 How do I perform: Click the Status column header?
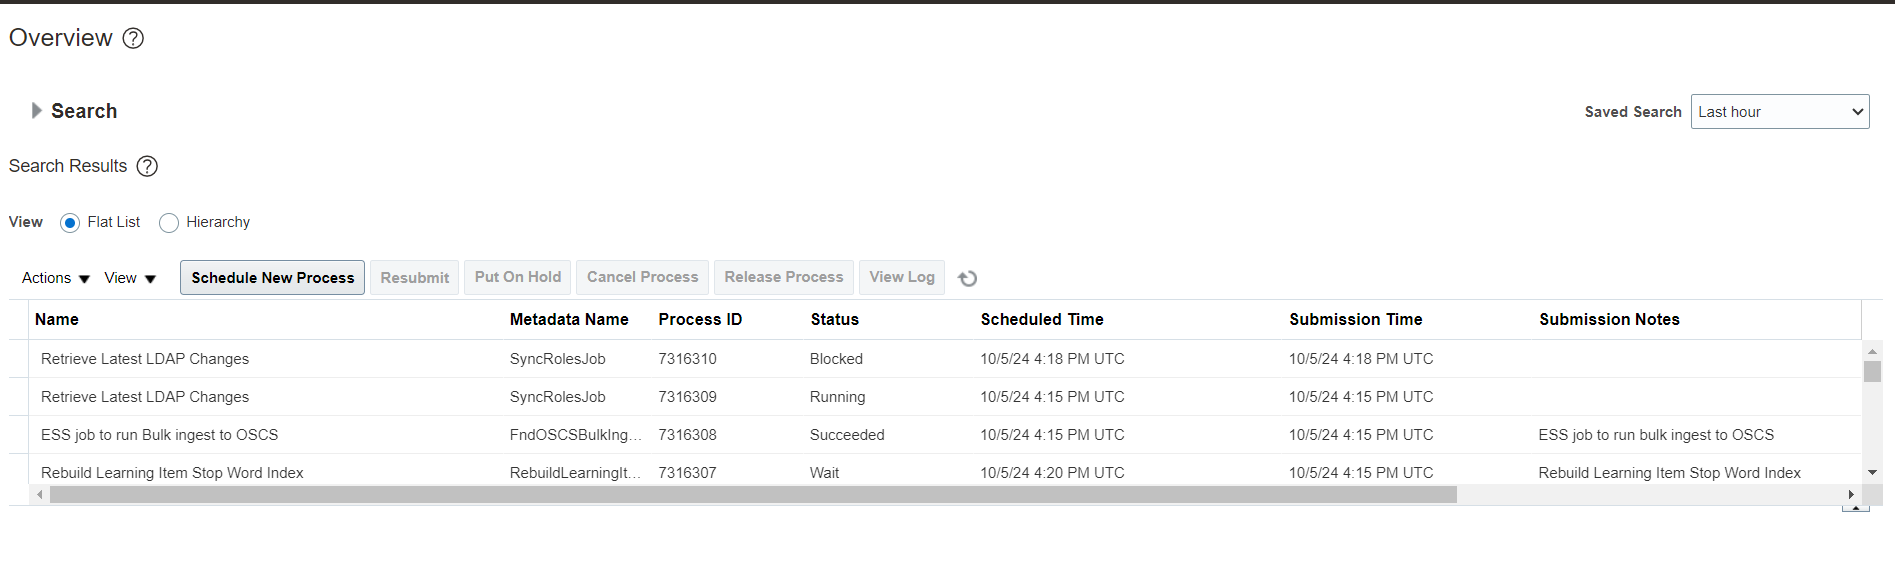834,319
